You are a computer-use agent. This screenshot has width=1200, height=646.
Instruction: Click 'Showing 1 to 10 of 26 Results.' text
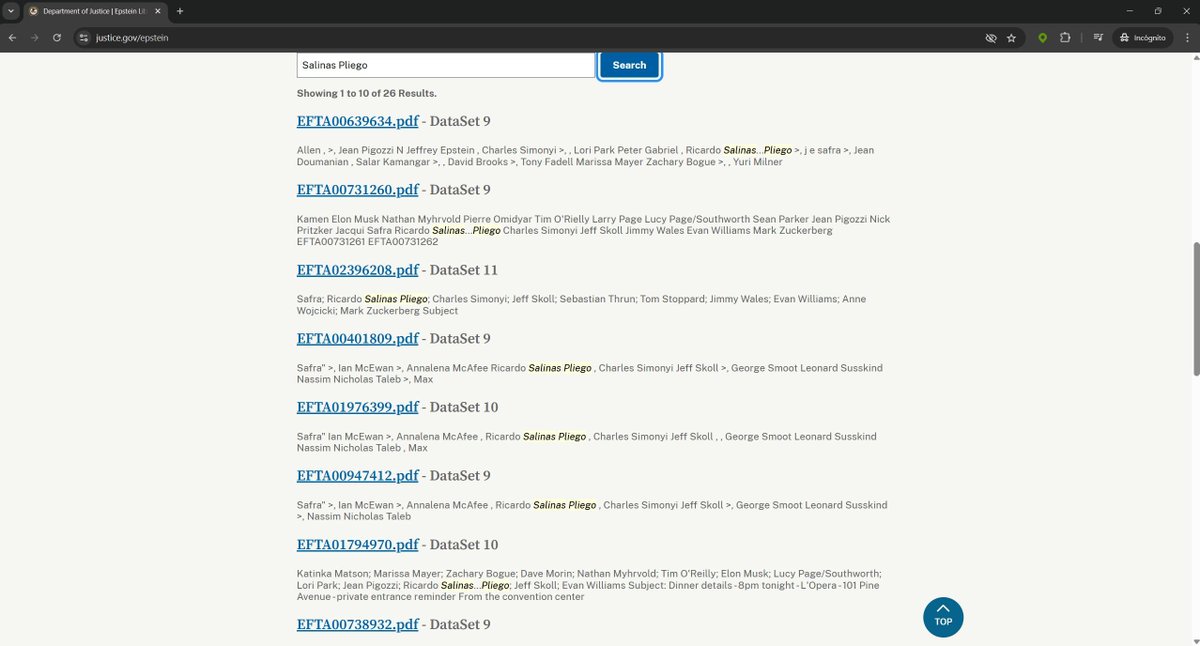(x=366, y=93)
